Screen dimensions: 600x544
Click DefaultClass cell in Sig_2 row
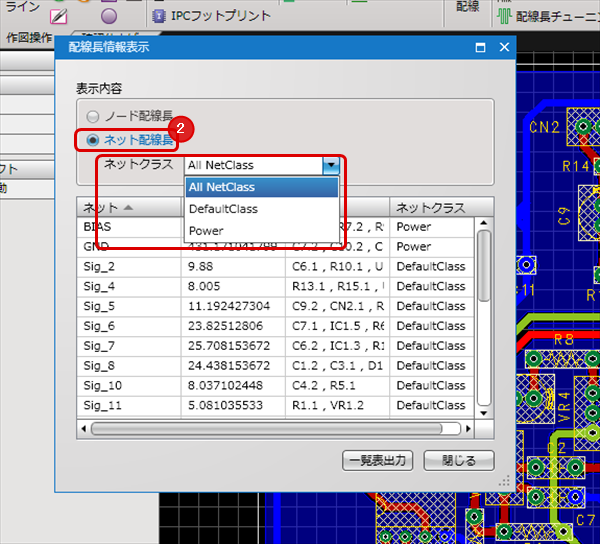point(432,267)
